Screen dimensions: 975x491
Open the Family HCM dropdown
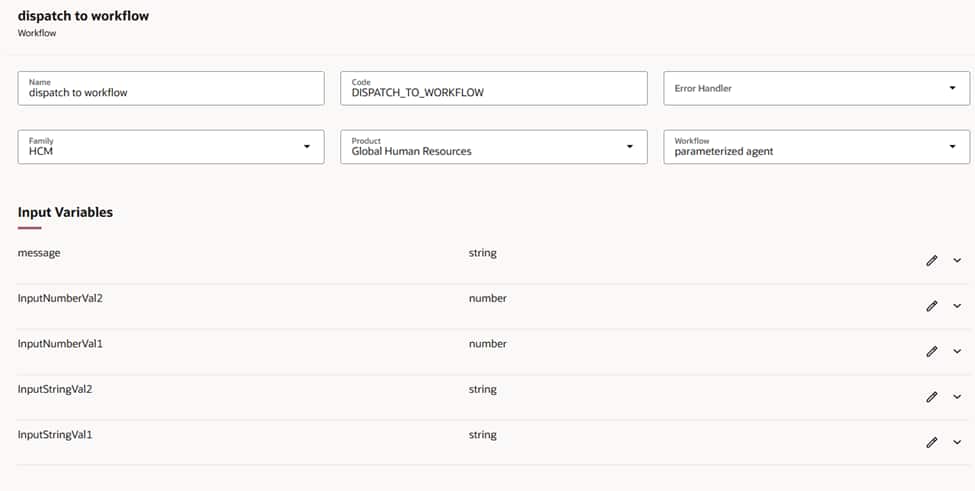tap(307, 147)
